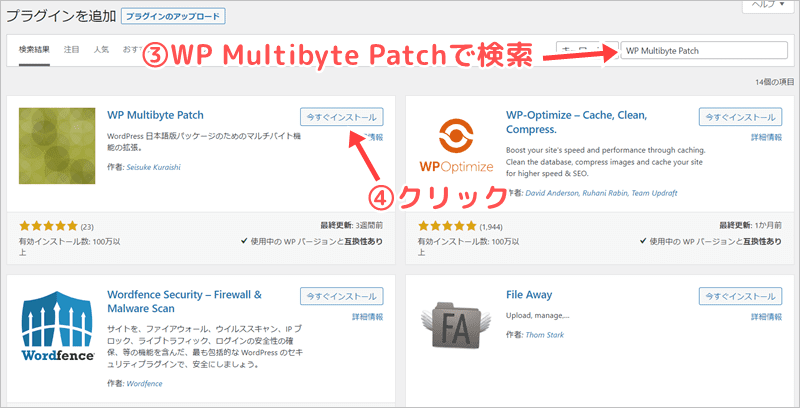The height and width of the screenshot is (408, 800).
Task: Install WP Multibyte Patch with 今すぐインストール
Action: tap(340, 115)
